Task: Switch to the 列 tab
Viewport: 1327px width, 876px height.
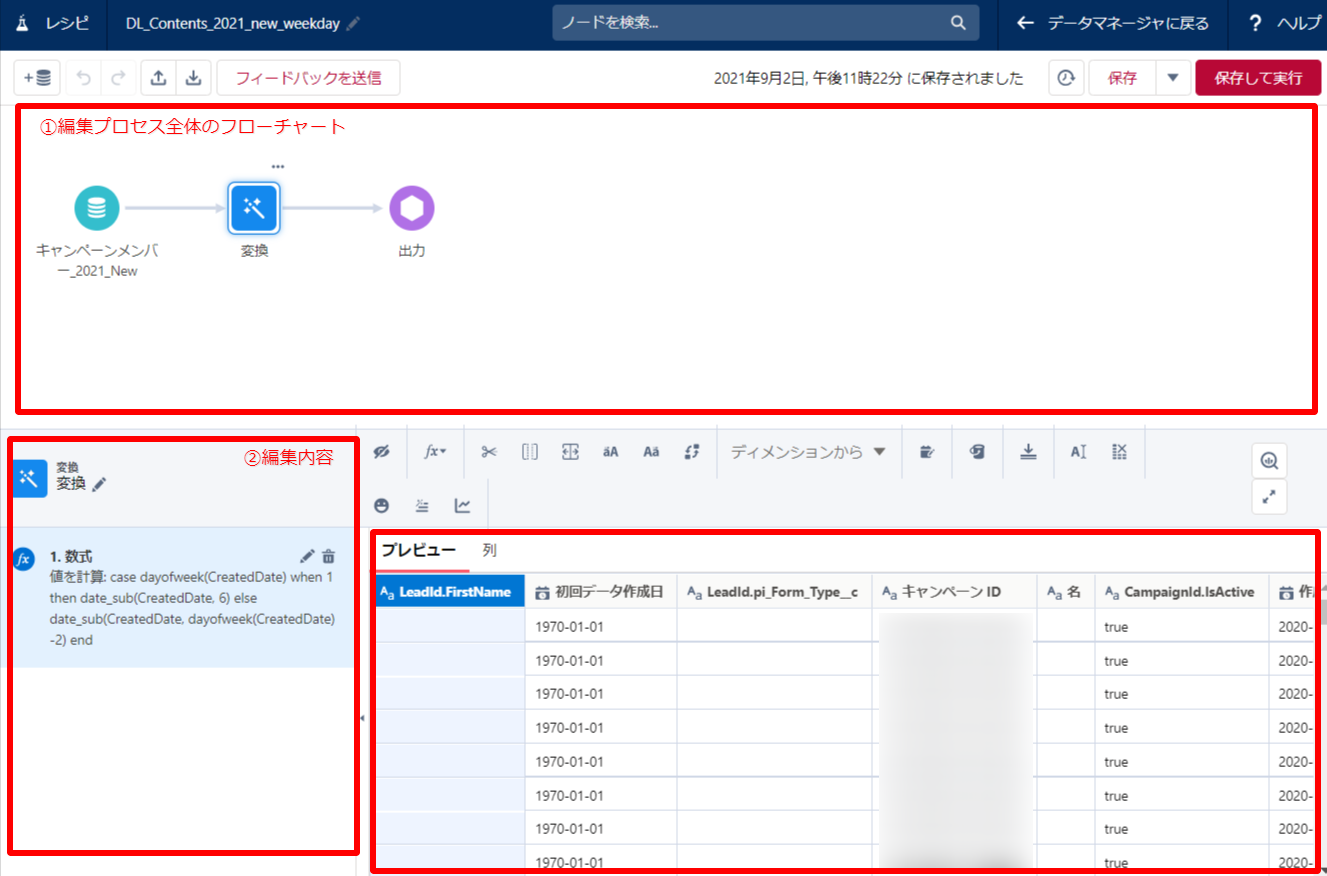Action: tap(489, 550)
